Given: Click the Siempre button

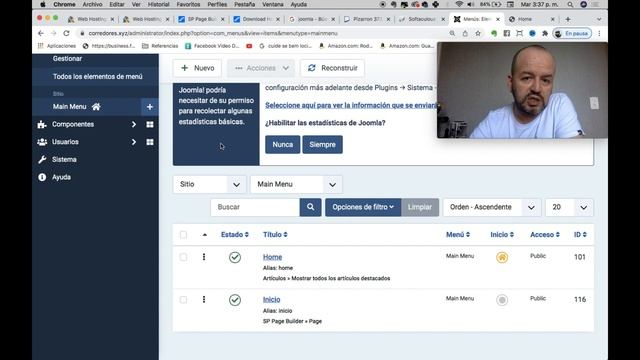Looking at the screenshot, I should [322, 144].
